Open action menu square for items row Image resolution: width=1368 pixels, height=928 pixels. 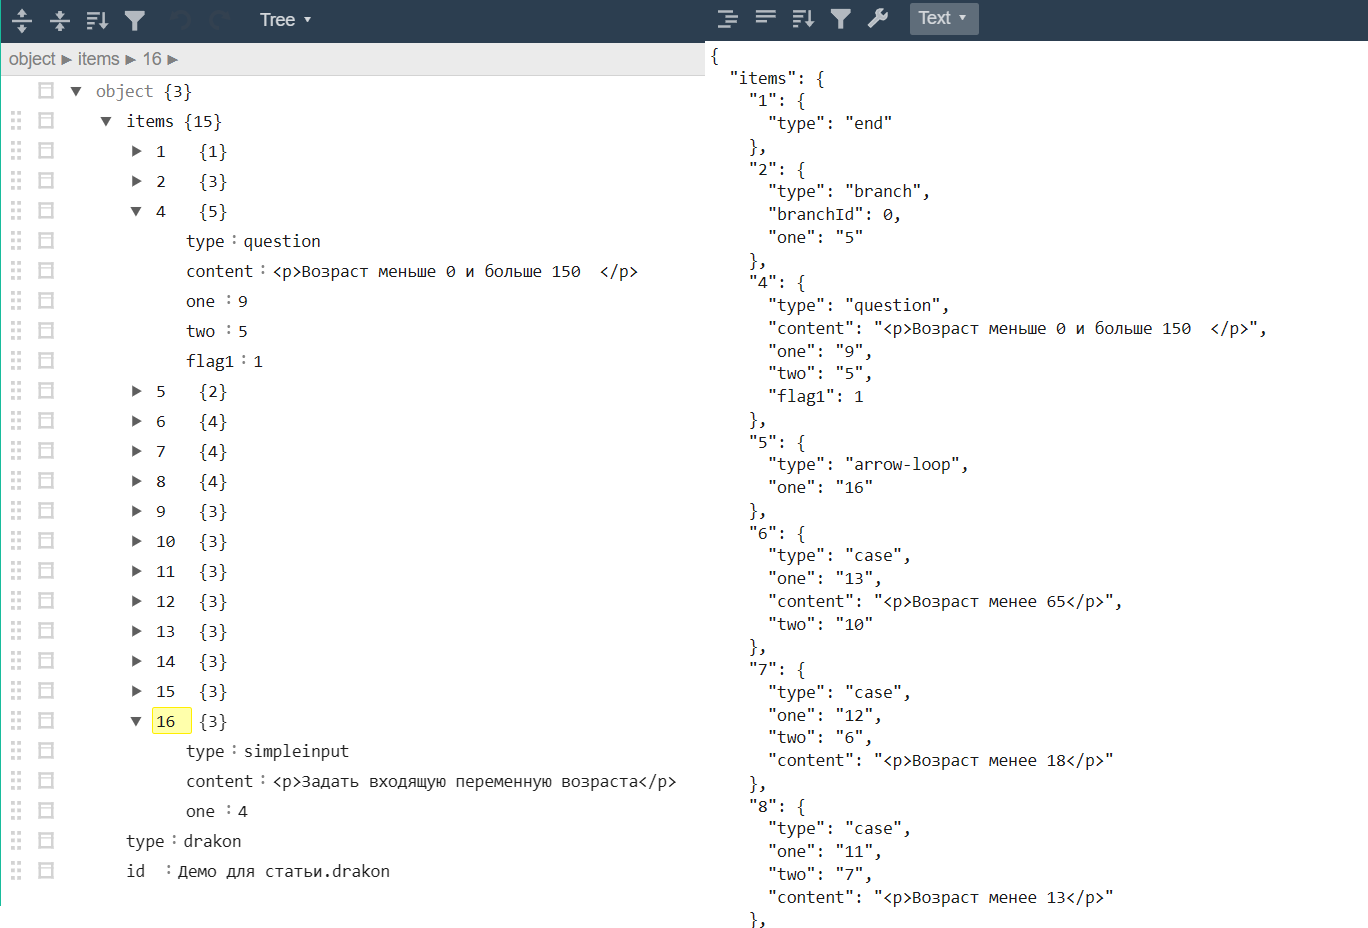coord(46,121)
